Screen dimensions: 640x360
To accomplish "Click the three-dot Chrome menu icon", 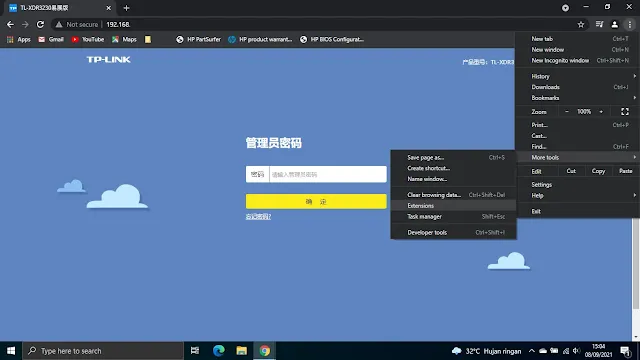I will point(630,24).
